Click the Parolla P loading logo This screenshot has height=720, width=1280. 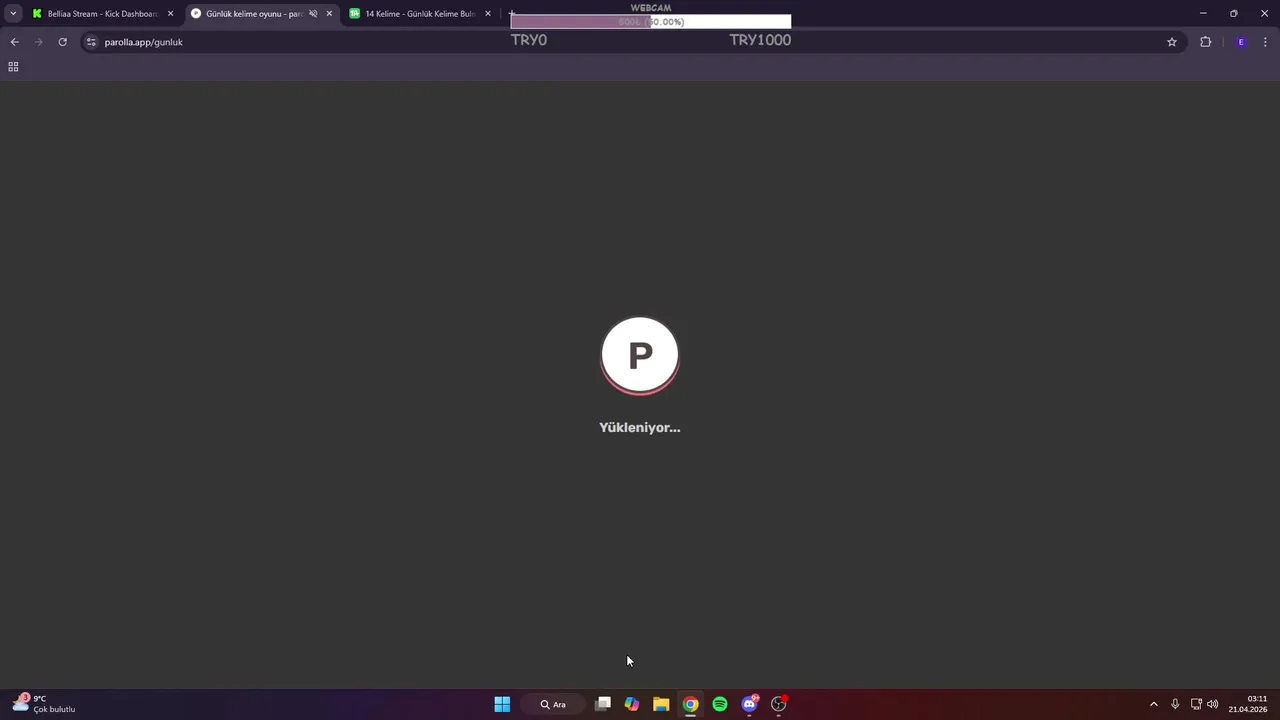pos(640,355)
